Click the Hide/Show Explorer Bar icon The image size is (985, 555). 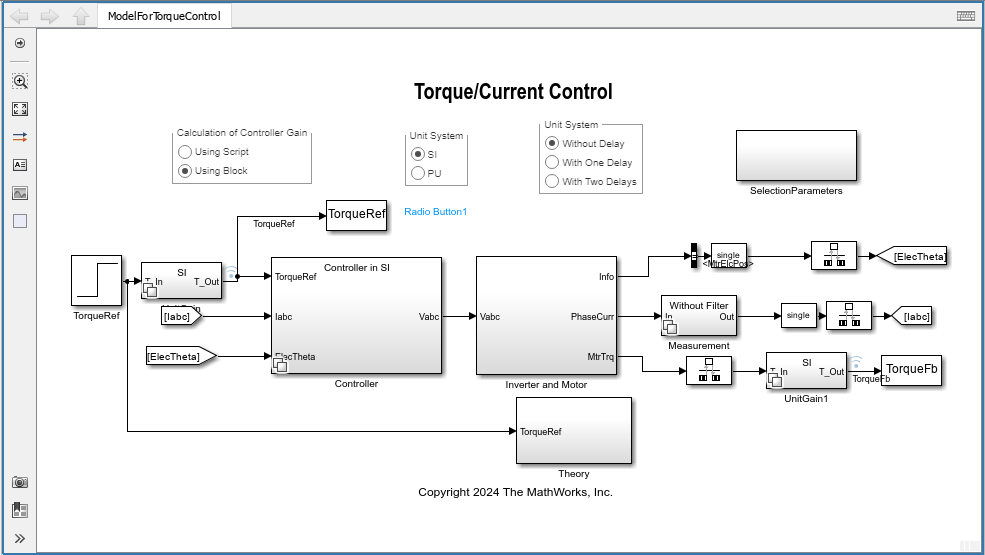pos(19,43)
